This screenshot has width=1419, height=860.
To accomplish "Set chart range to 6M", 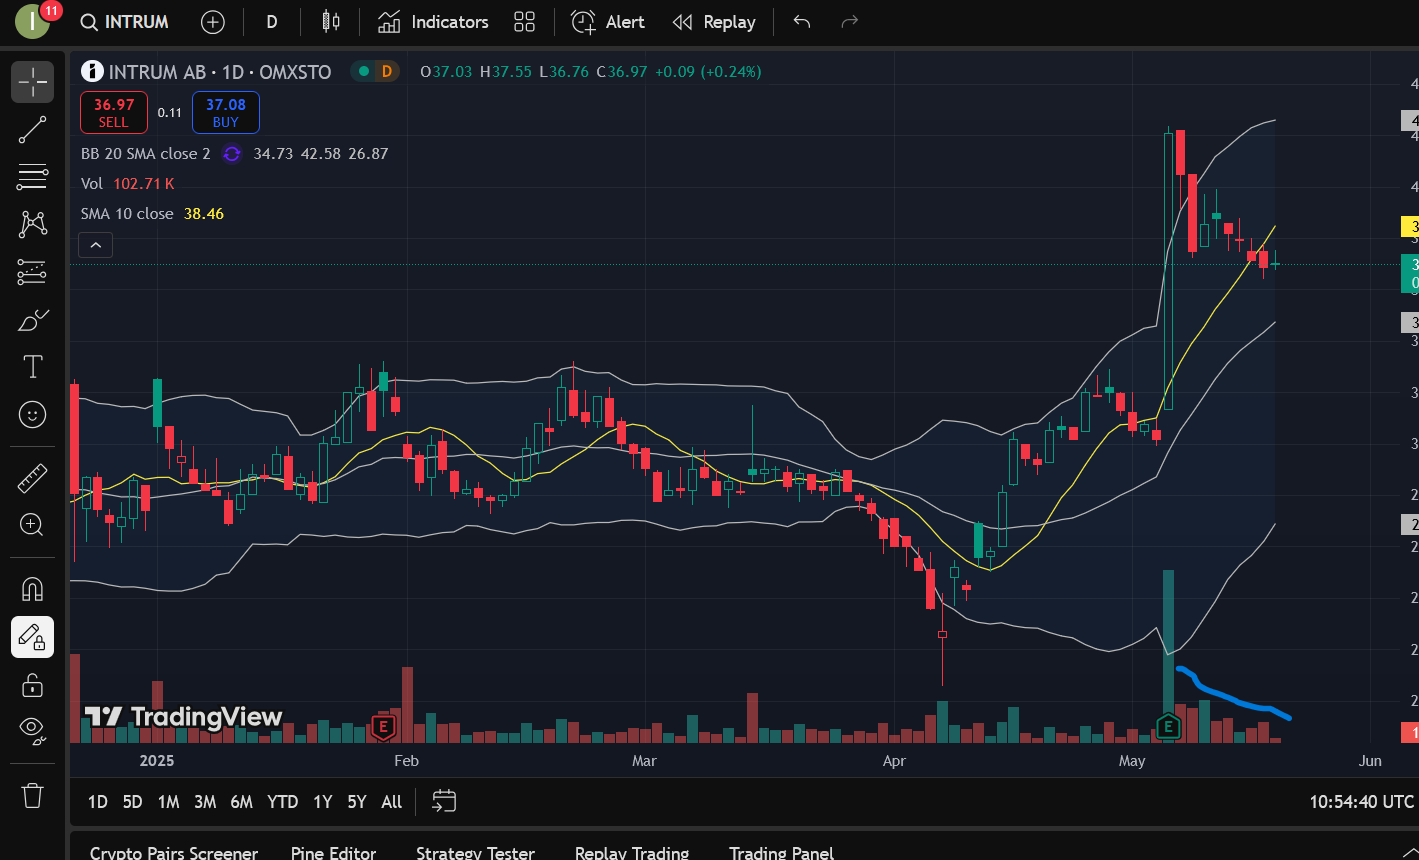I will point(241,802).
